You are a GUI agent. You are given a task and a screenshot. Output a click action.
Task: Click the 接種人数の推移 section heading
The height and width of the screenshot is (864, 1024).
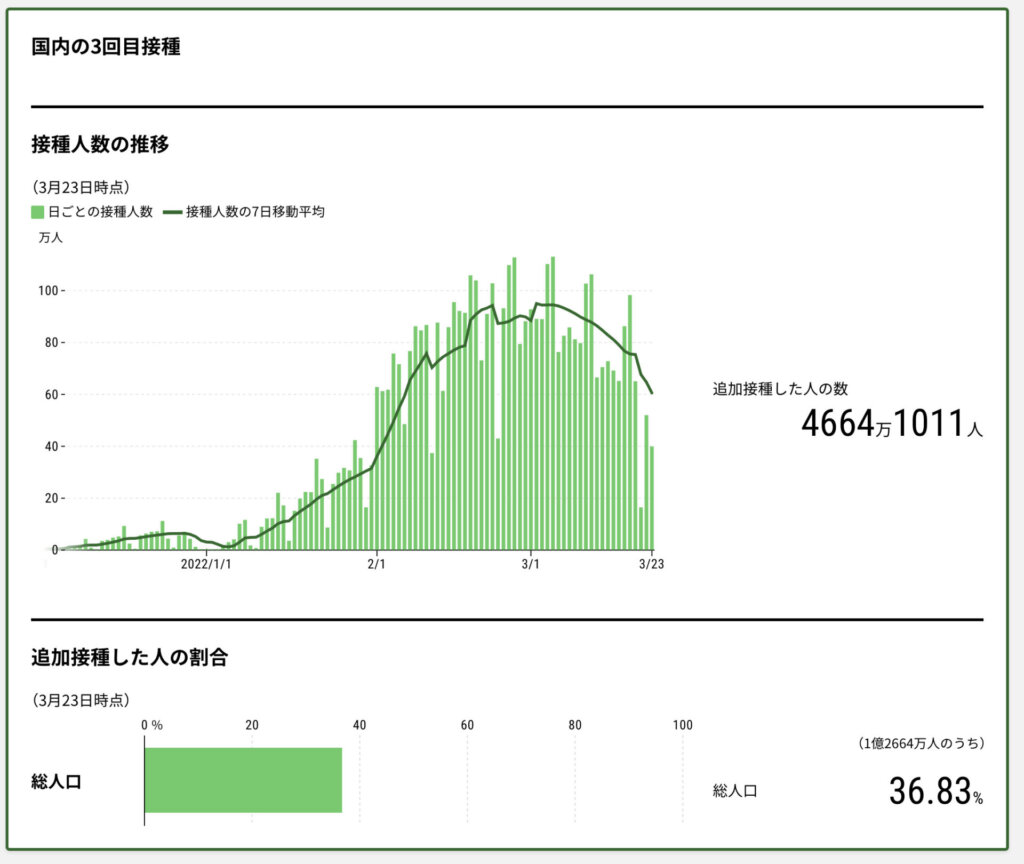tap(100, 144)
